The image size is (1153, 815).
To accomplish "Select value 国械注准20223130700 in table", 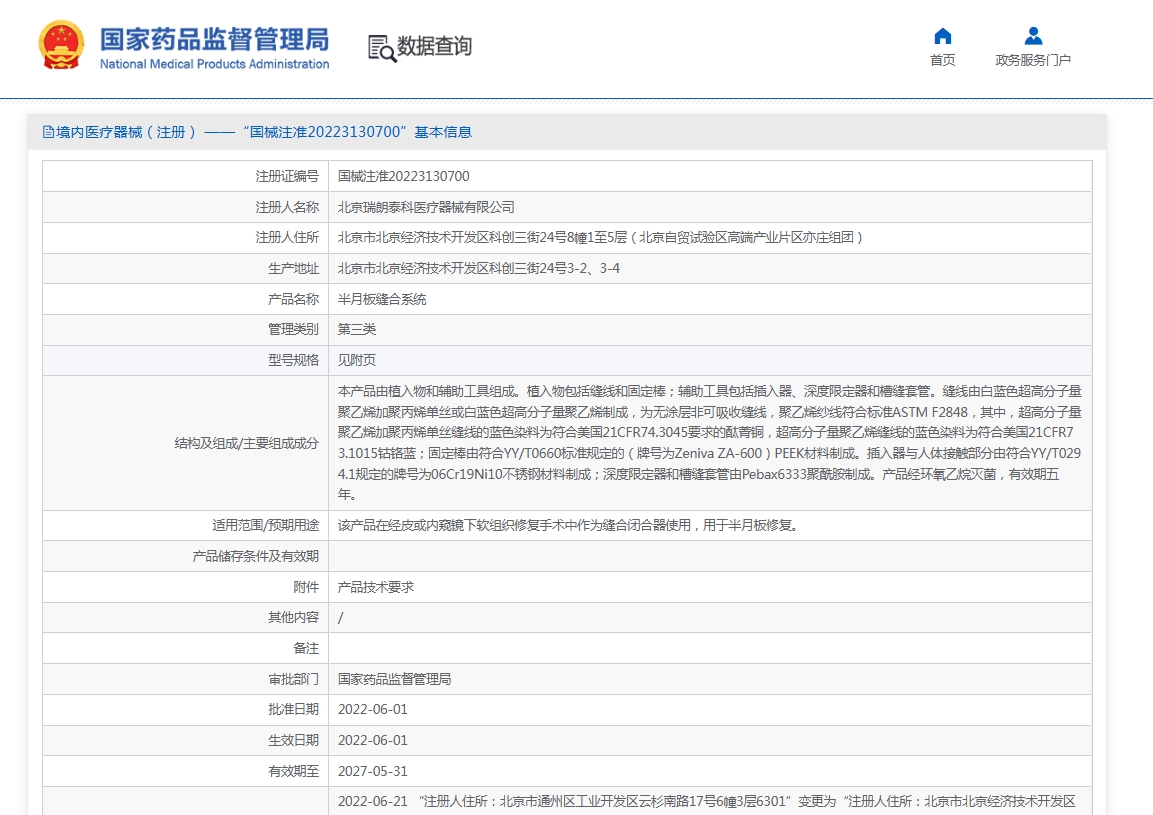I will pyautogui.click(x=404, y=177).
